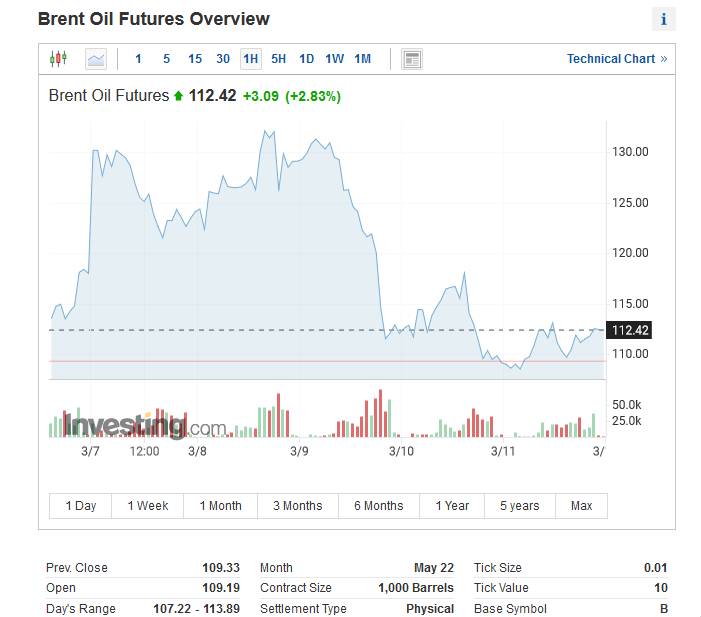Set chart interval to 5 minutes
This screenshot has height=617, width=701.
[x=166, y=59]
